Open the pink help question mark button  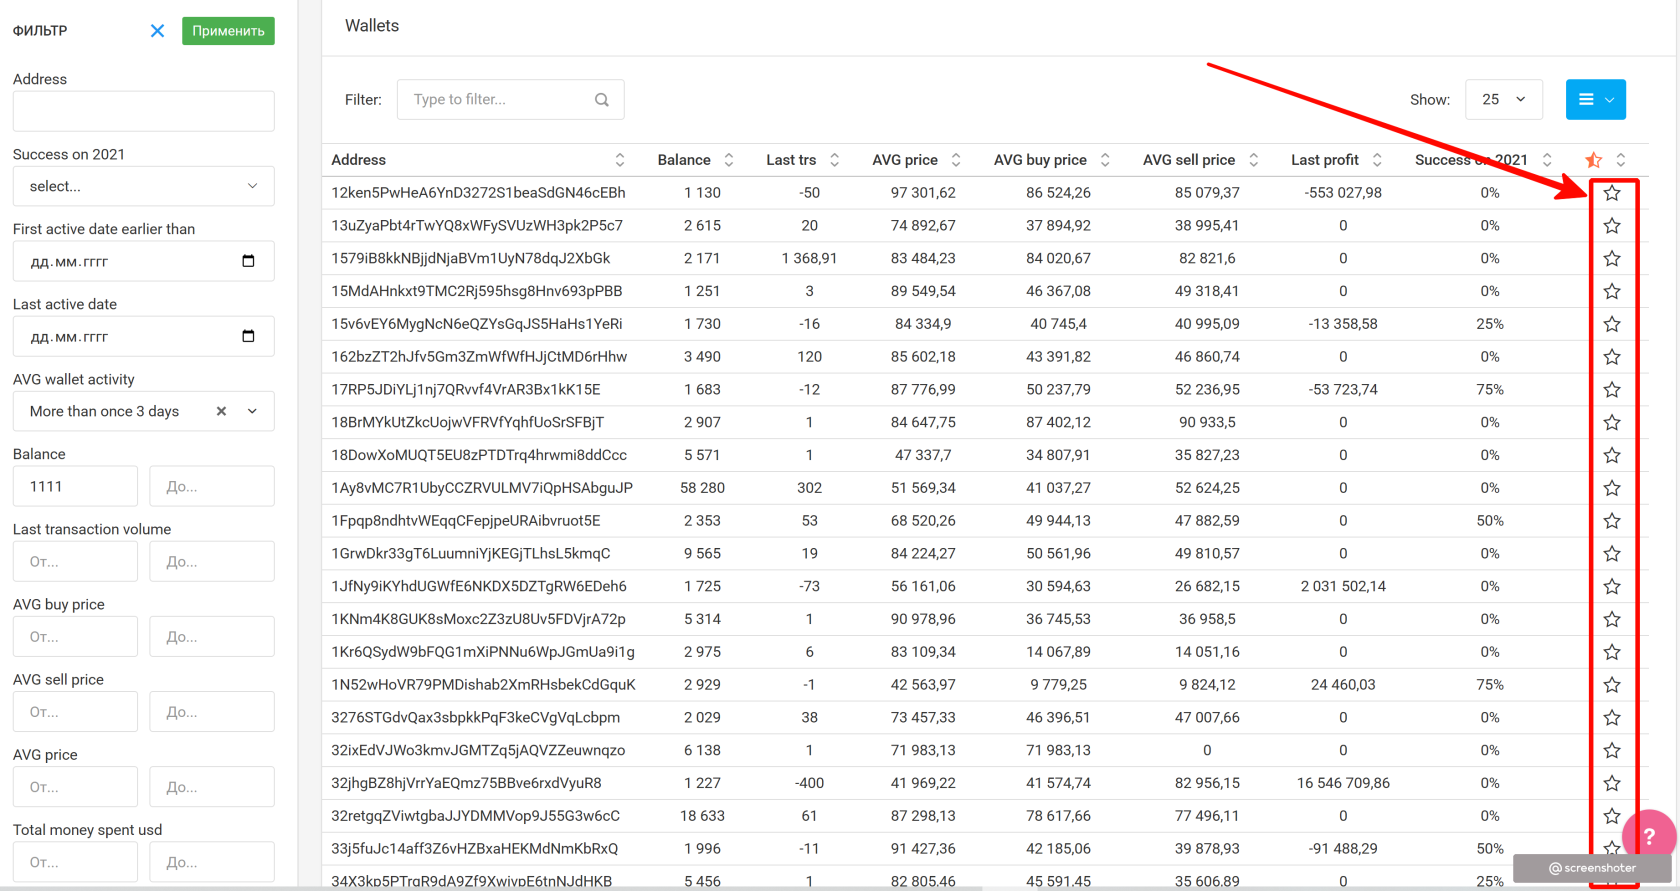tap(1648, 836)
